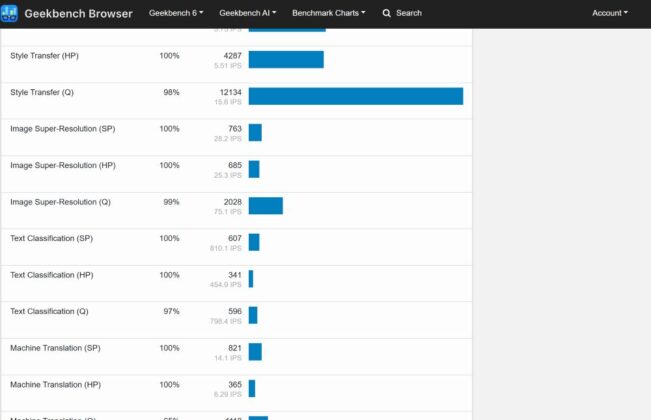This screenshot has height=420, width=651.
Task: Click the Text Classification (HP) score bar
Action: [x=251, y=279]
